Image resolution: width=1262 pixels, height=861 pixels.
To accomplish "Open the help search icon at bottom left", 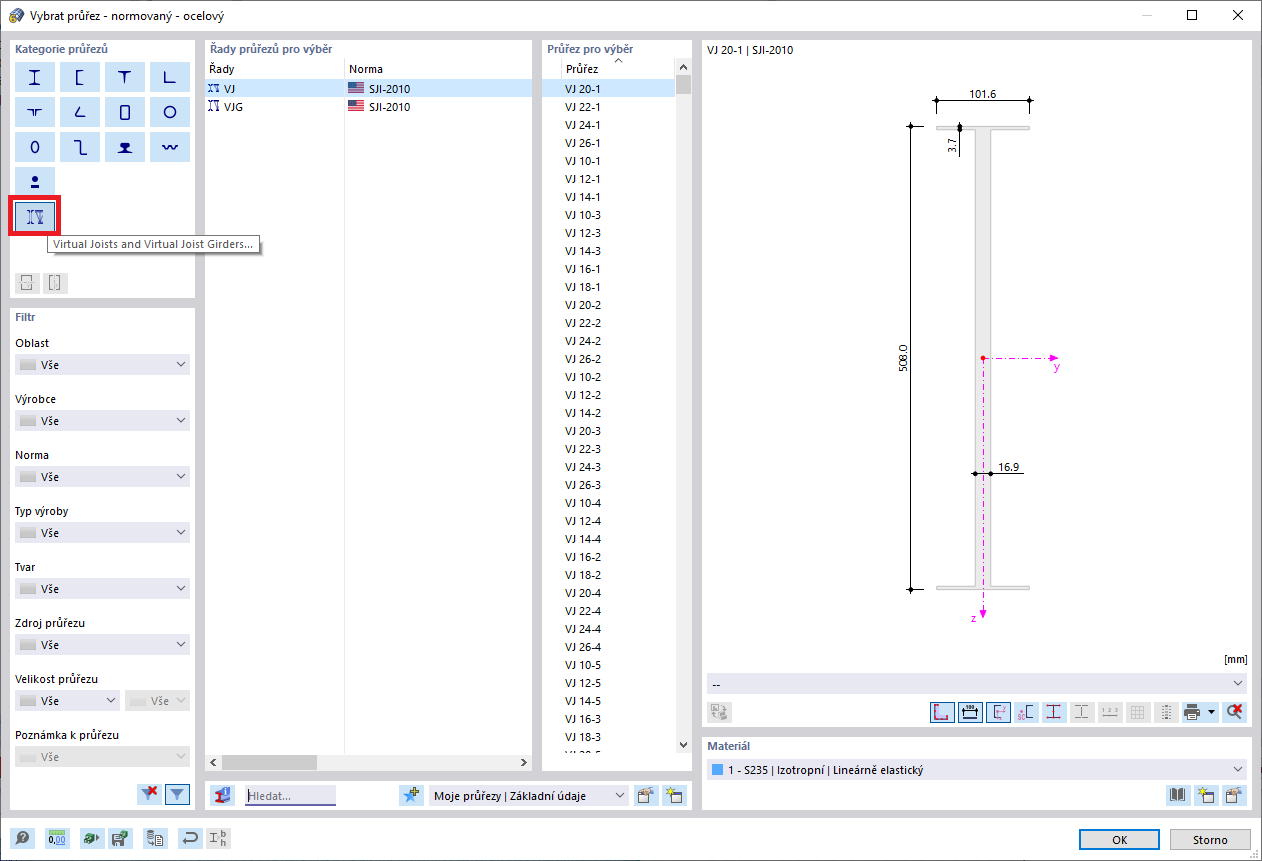I will [x=22, y=839].
